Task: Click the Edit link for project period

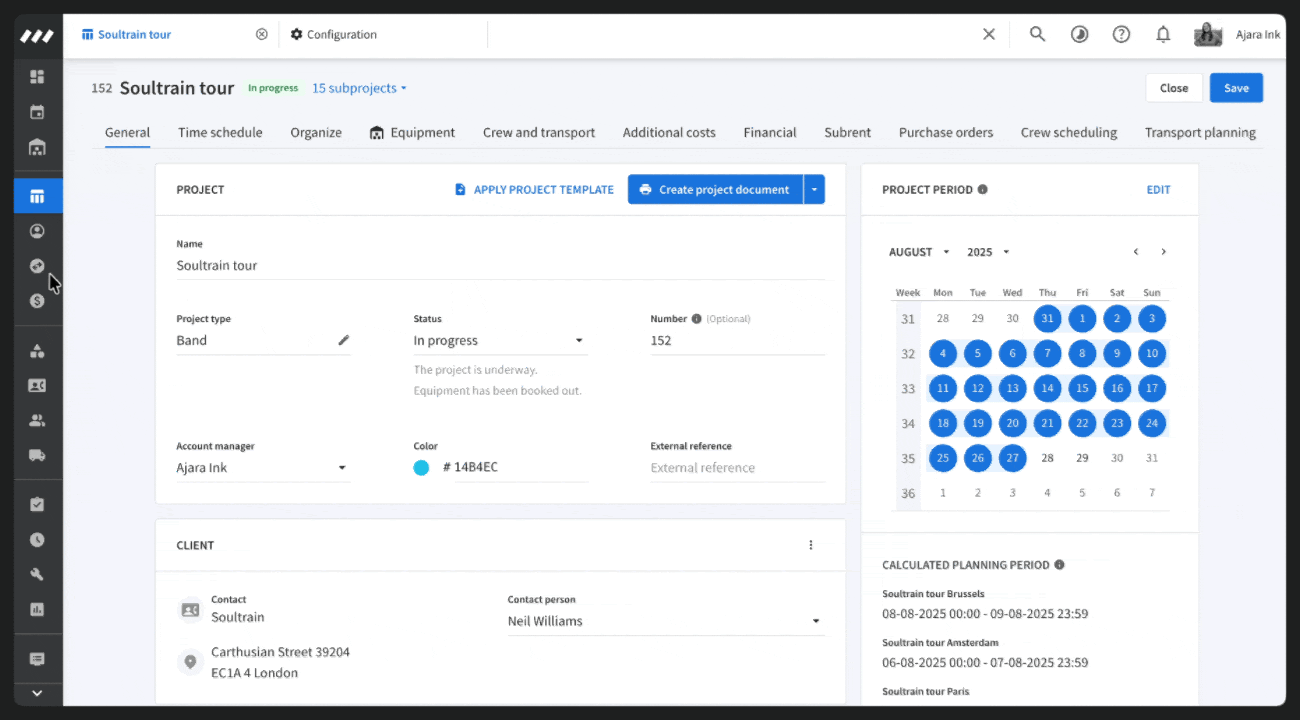Action: (x=1158, y=189)
